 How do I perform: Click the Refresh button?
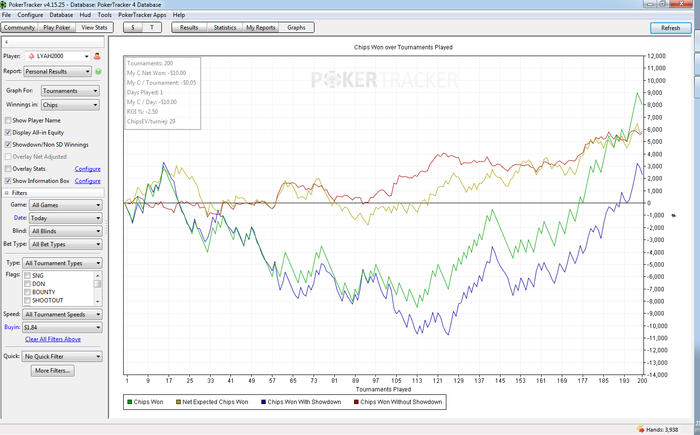671,28
